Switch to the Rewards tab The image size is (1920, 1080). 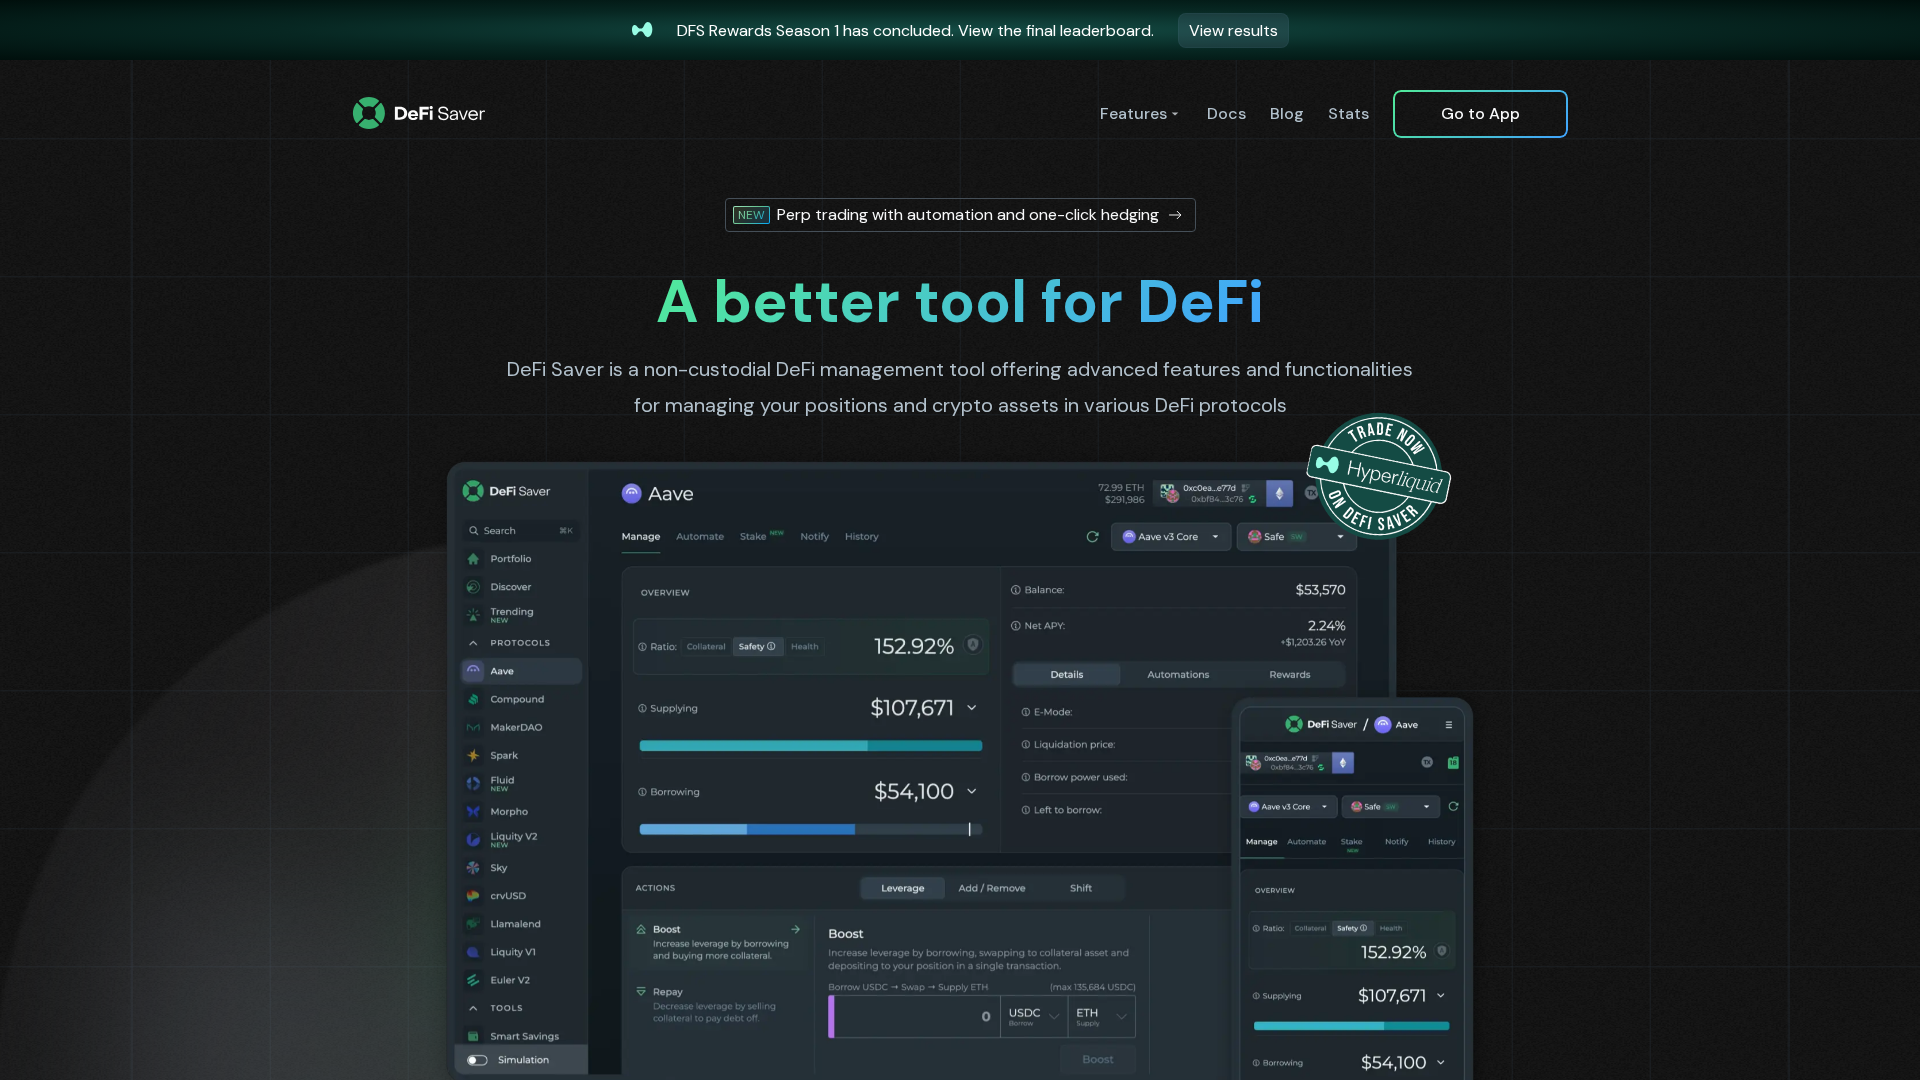coord(1289,675)
